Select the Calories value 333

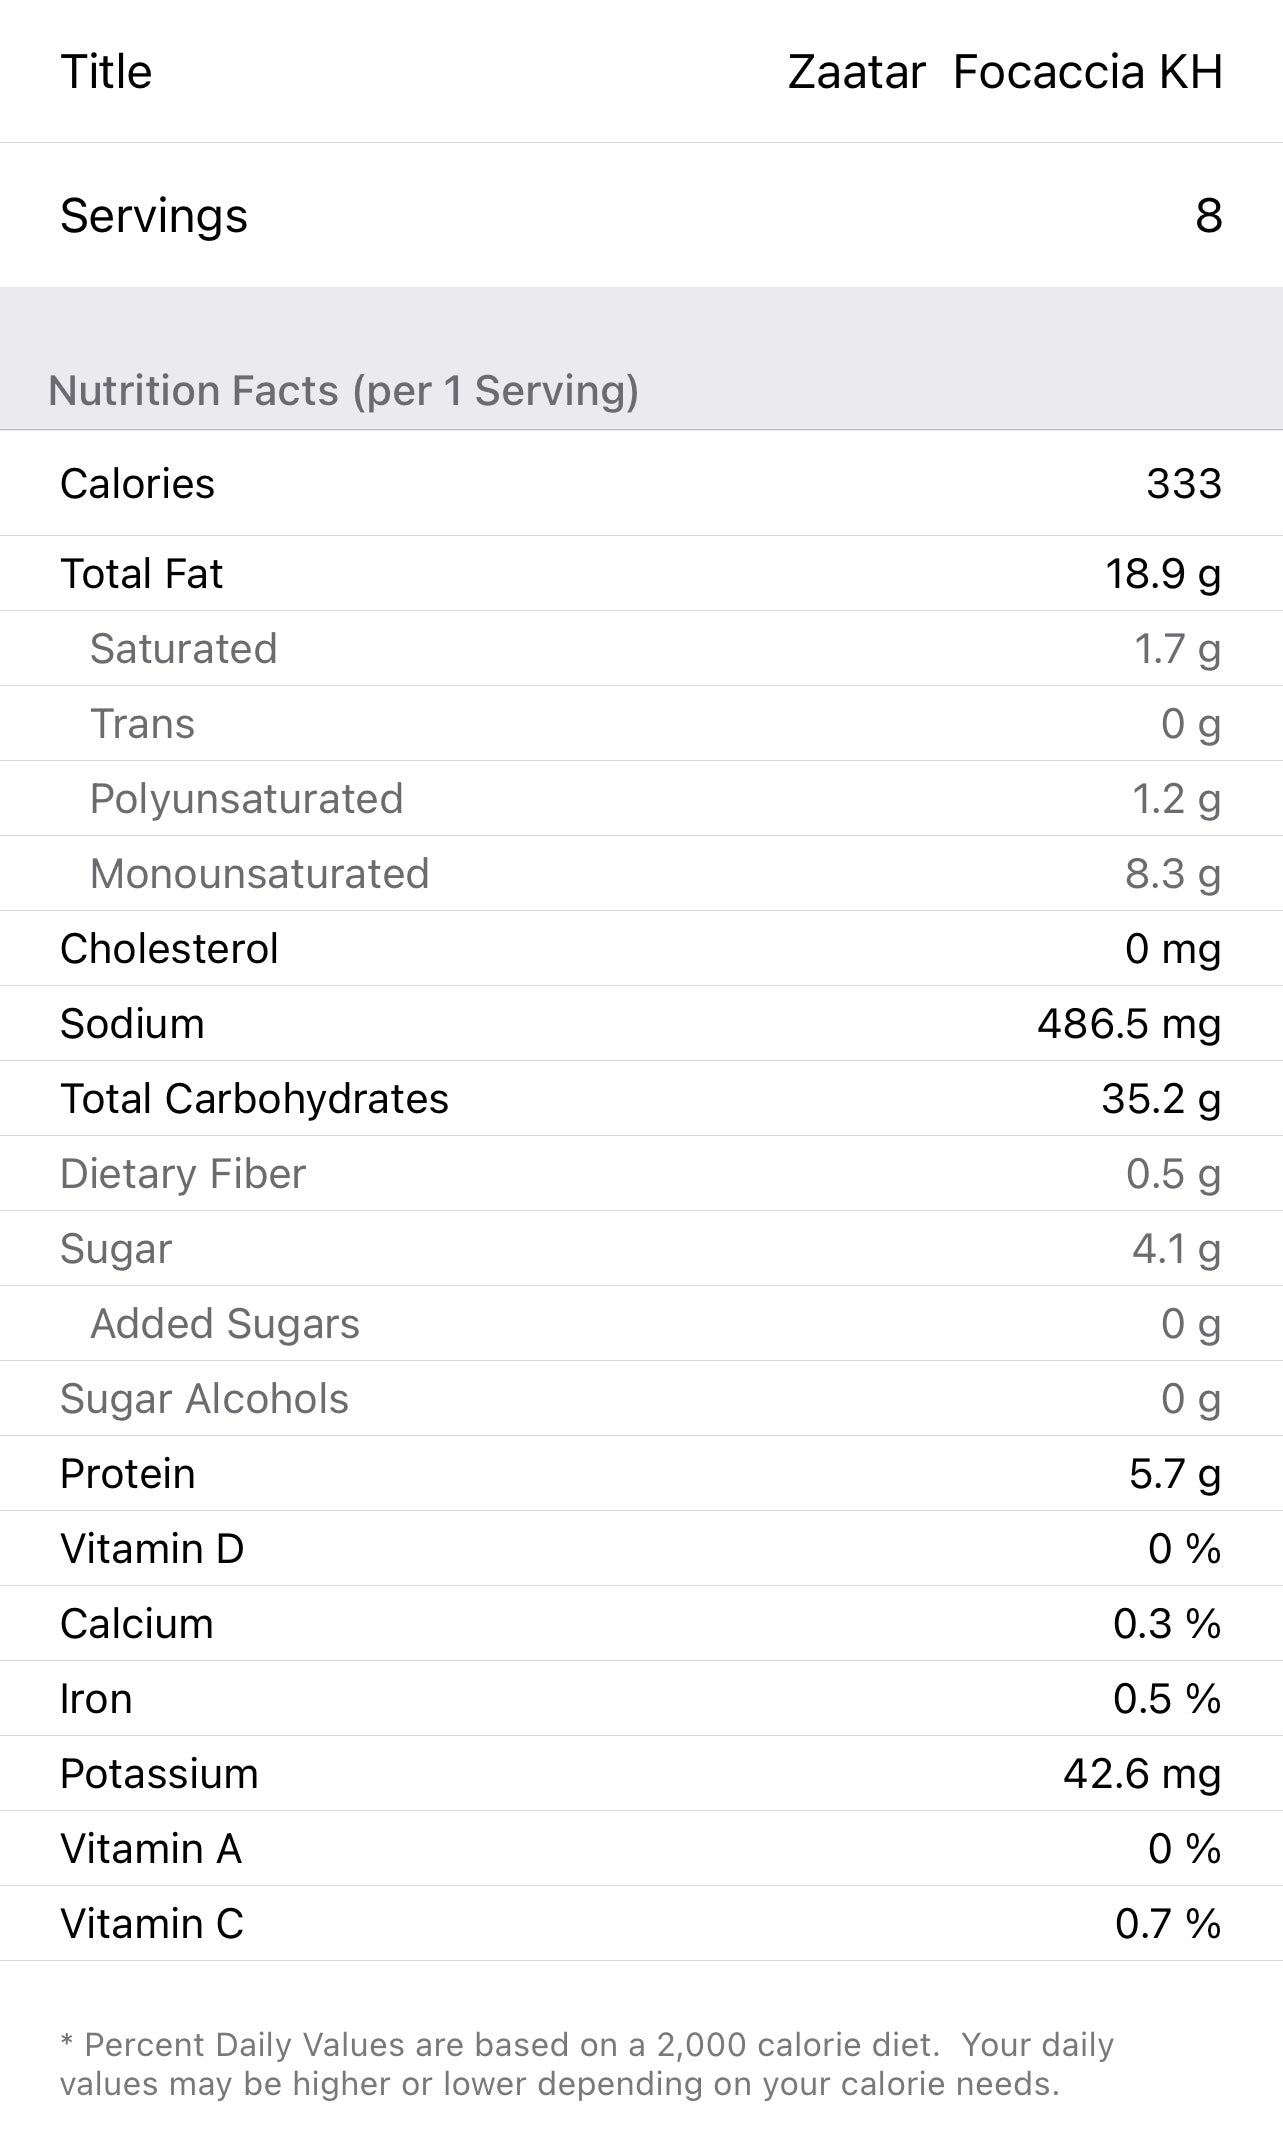click(1183, 484)
